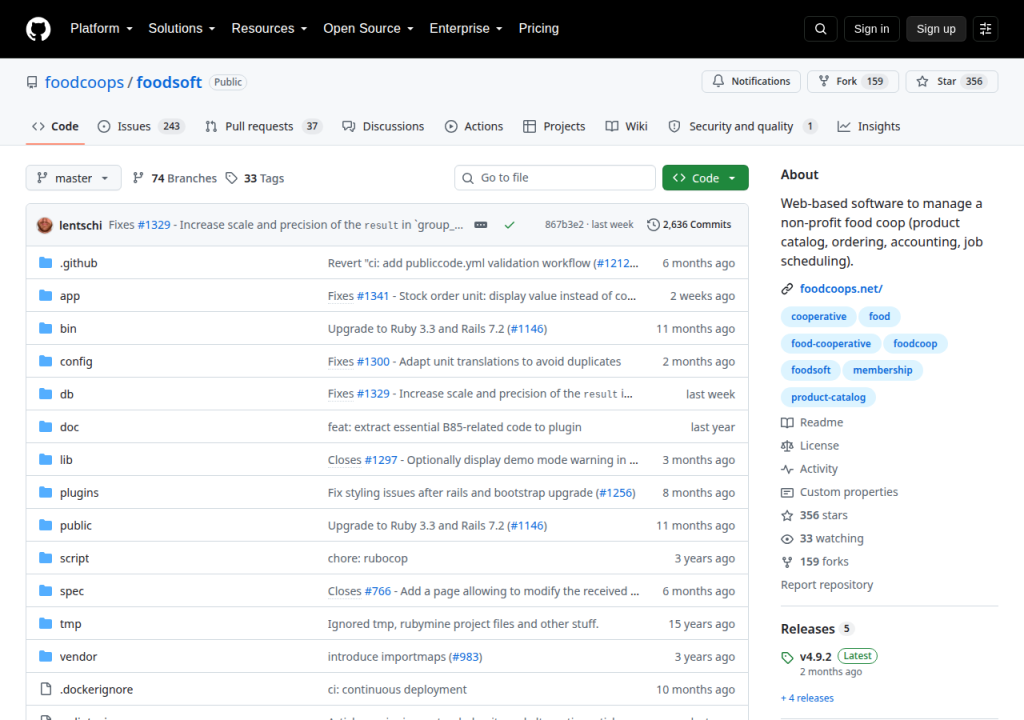Image resolution: width=1024 pixels, height=720 pixels.
Task: Star the foodsoft repository
Action: [x=952, y=82]
